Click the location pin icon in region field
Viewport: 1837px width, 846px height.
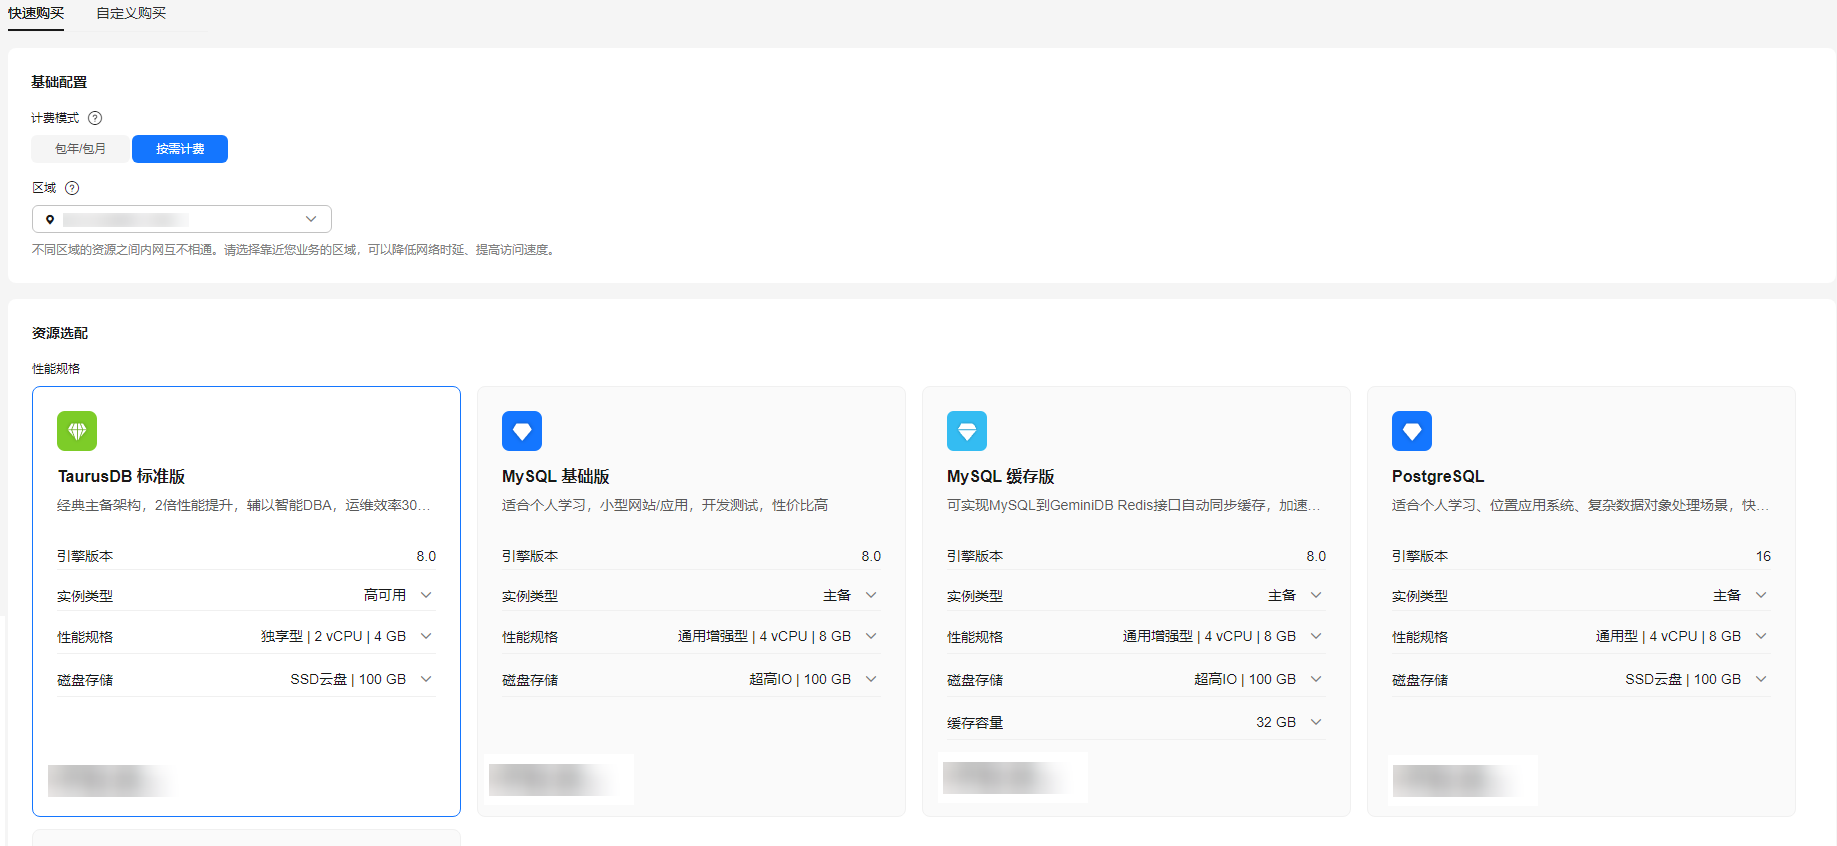pos(50,219)
